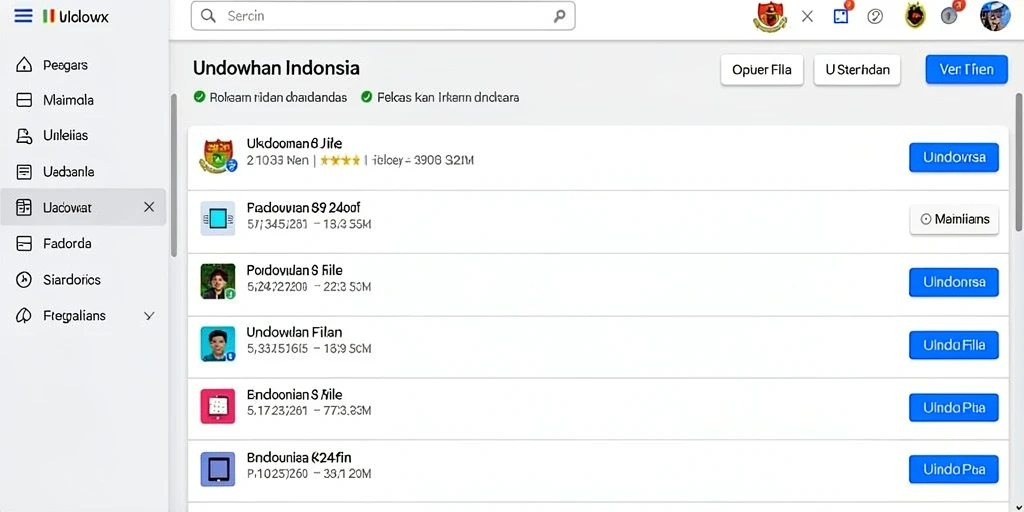
Task: Click the Ukdooman 6 Jile title
Action: (294, 143)
